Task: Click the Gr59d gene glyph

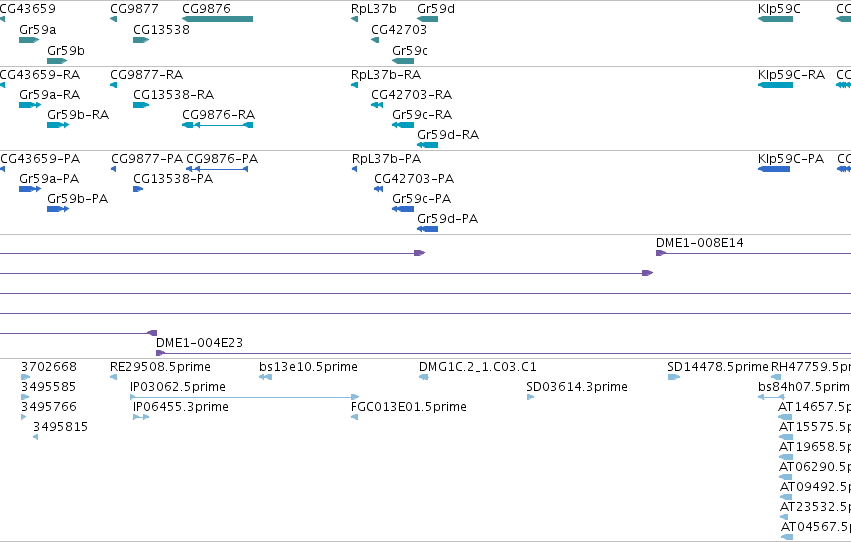Action: [x=428, y=19]
